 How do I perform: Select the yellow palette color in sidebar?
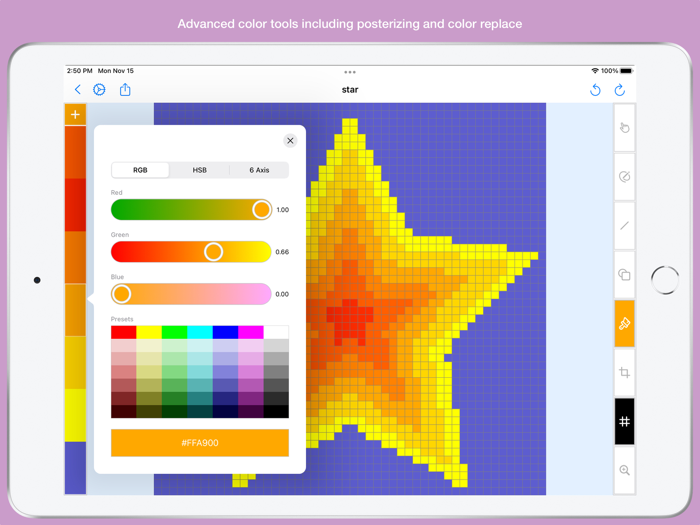75,415
